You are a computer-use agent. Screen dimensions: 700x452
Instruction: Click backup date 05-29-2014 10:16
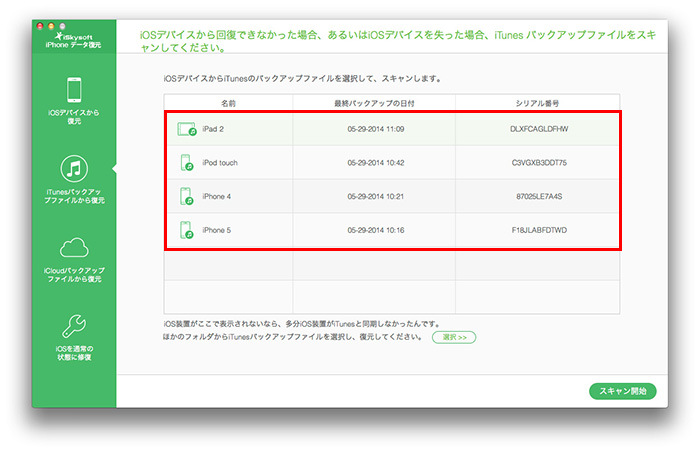(376, 230)
